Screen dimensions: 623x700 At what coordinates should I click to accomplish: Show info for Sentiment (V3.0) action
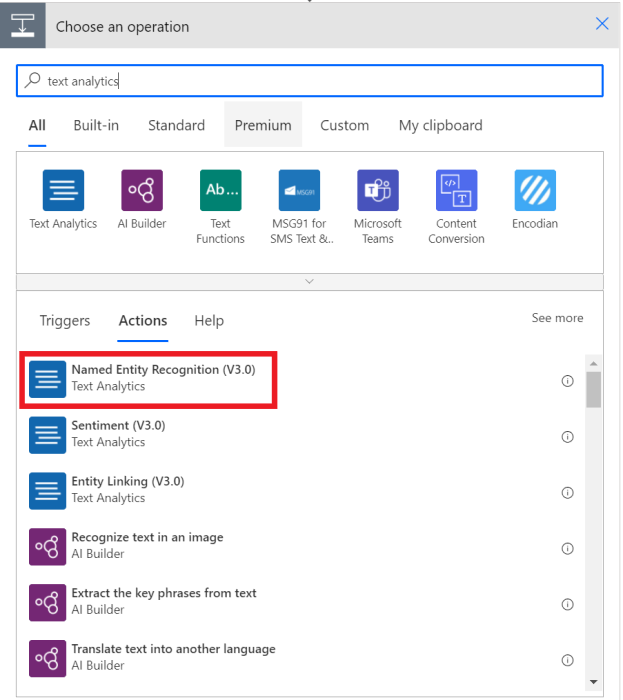point(567,437)
